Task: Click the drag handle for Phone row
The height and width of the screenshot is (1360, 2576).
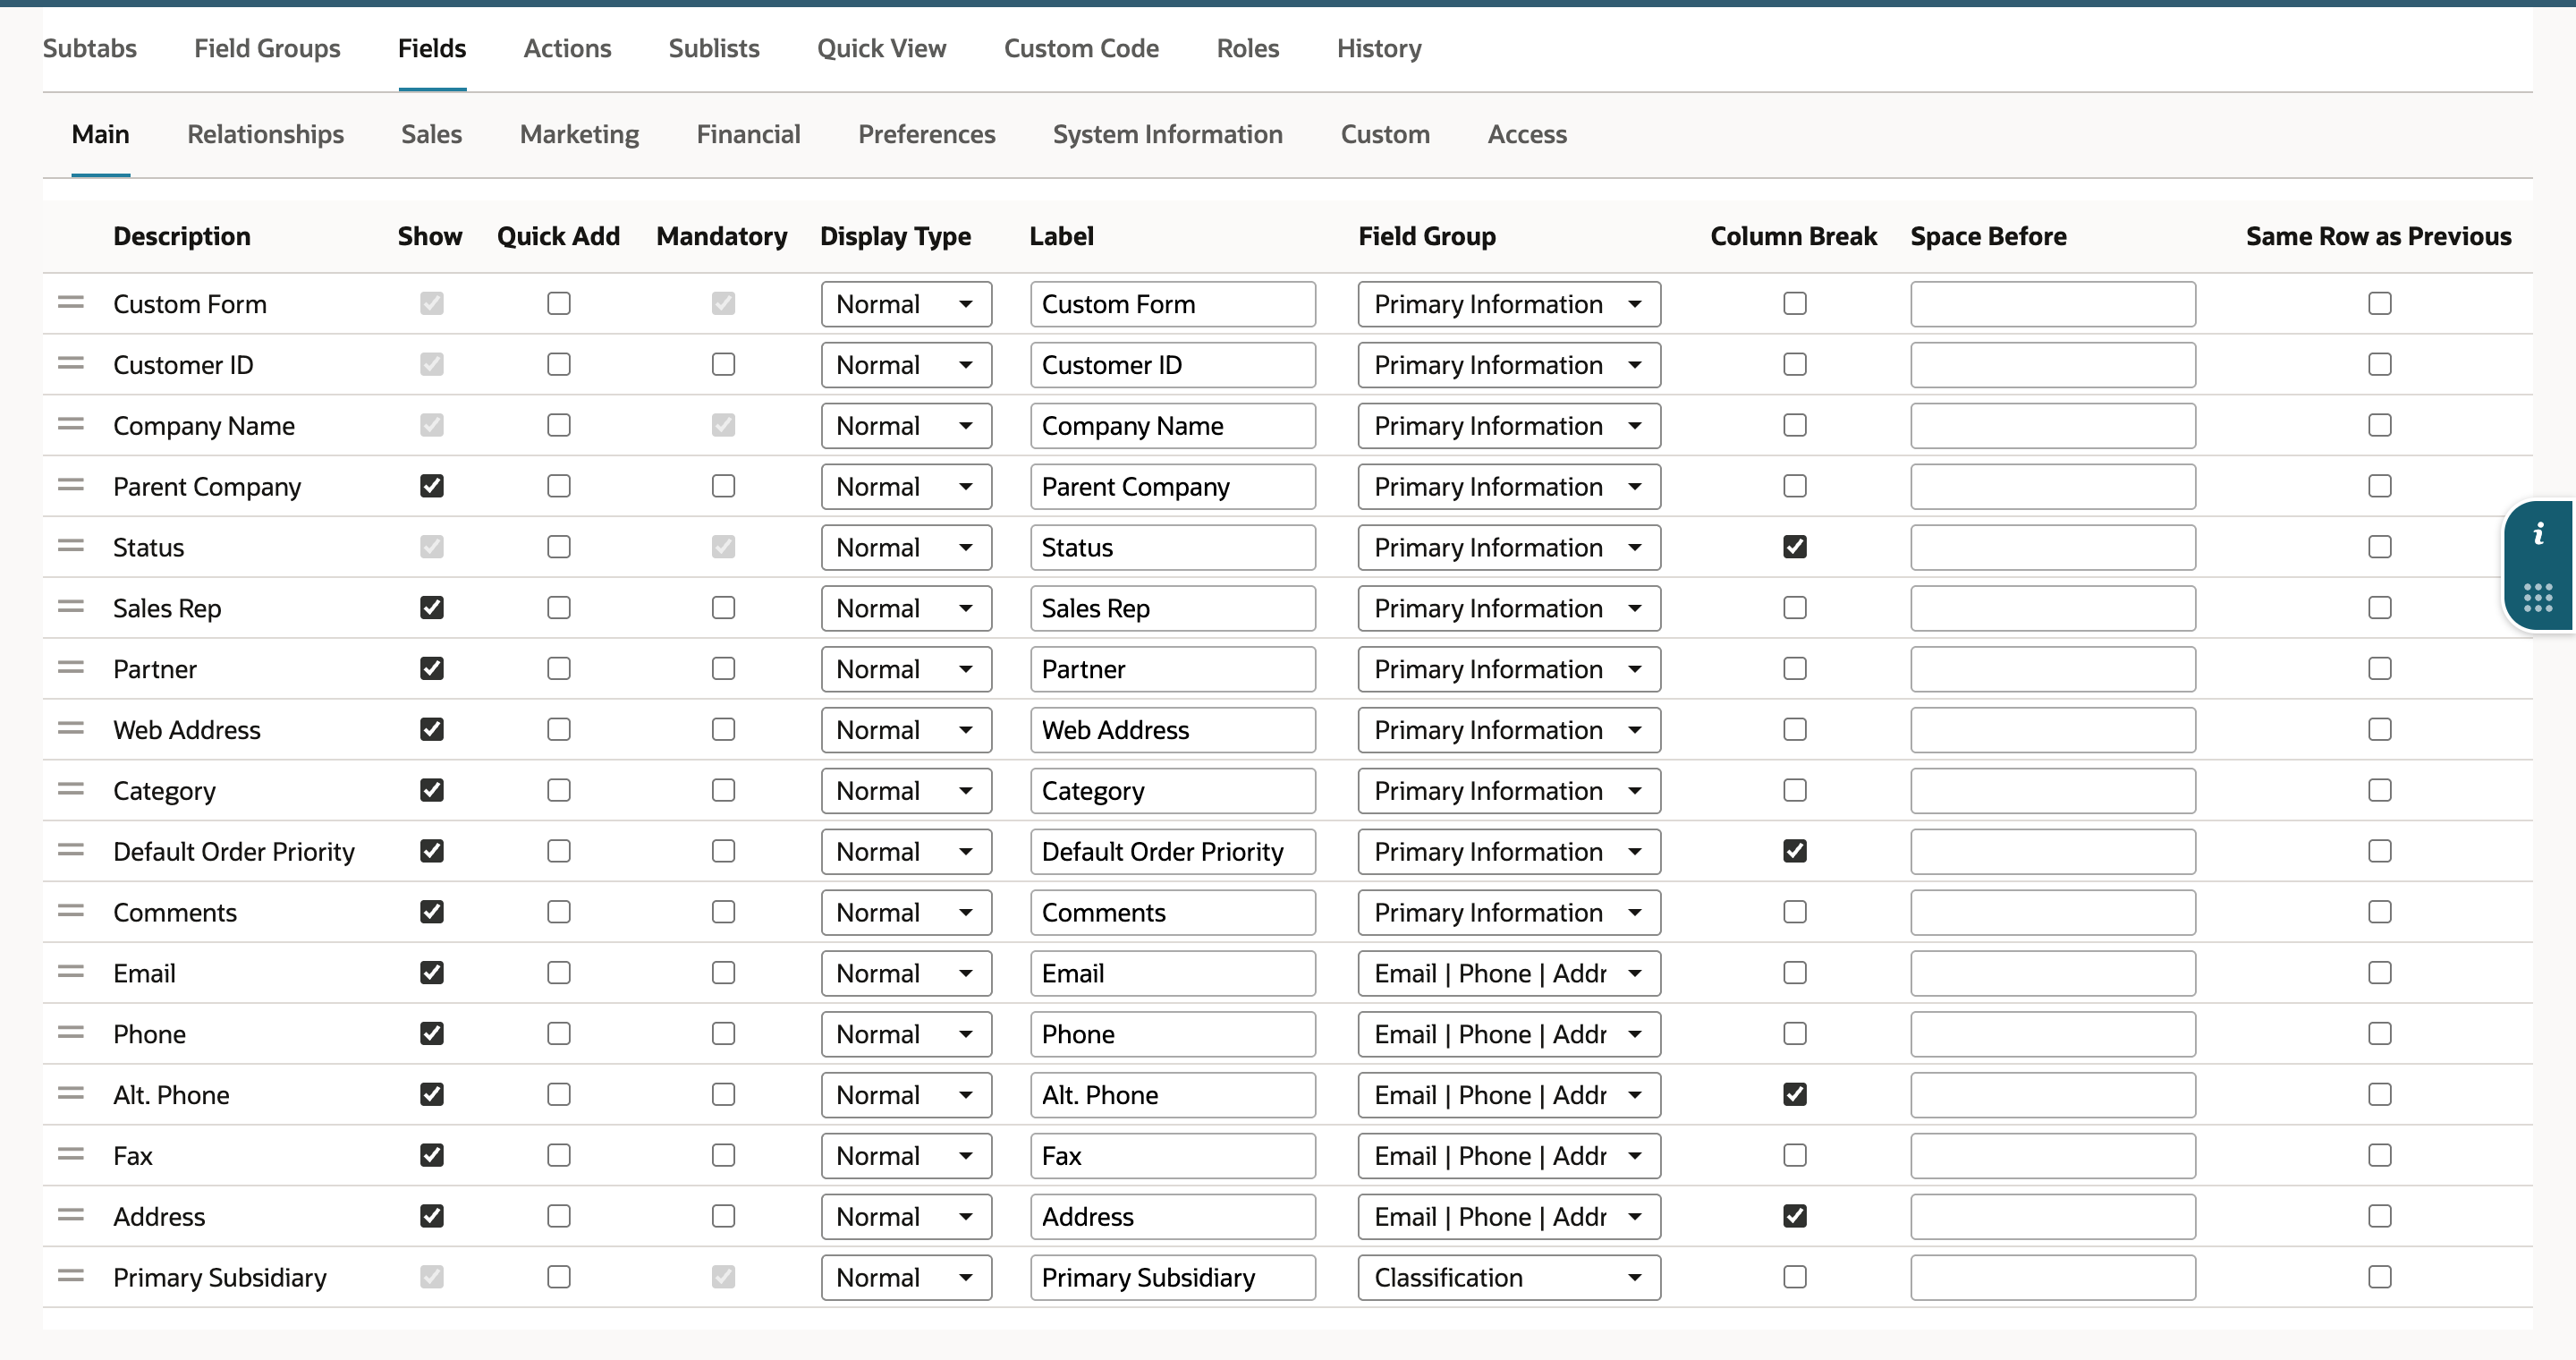Action: point(71,1032)
